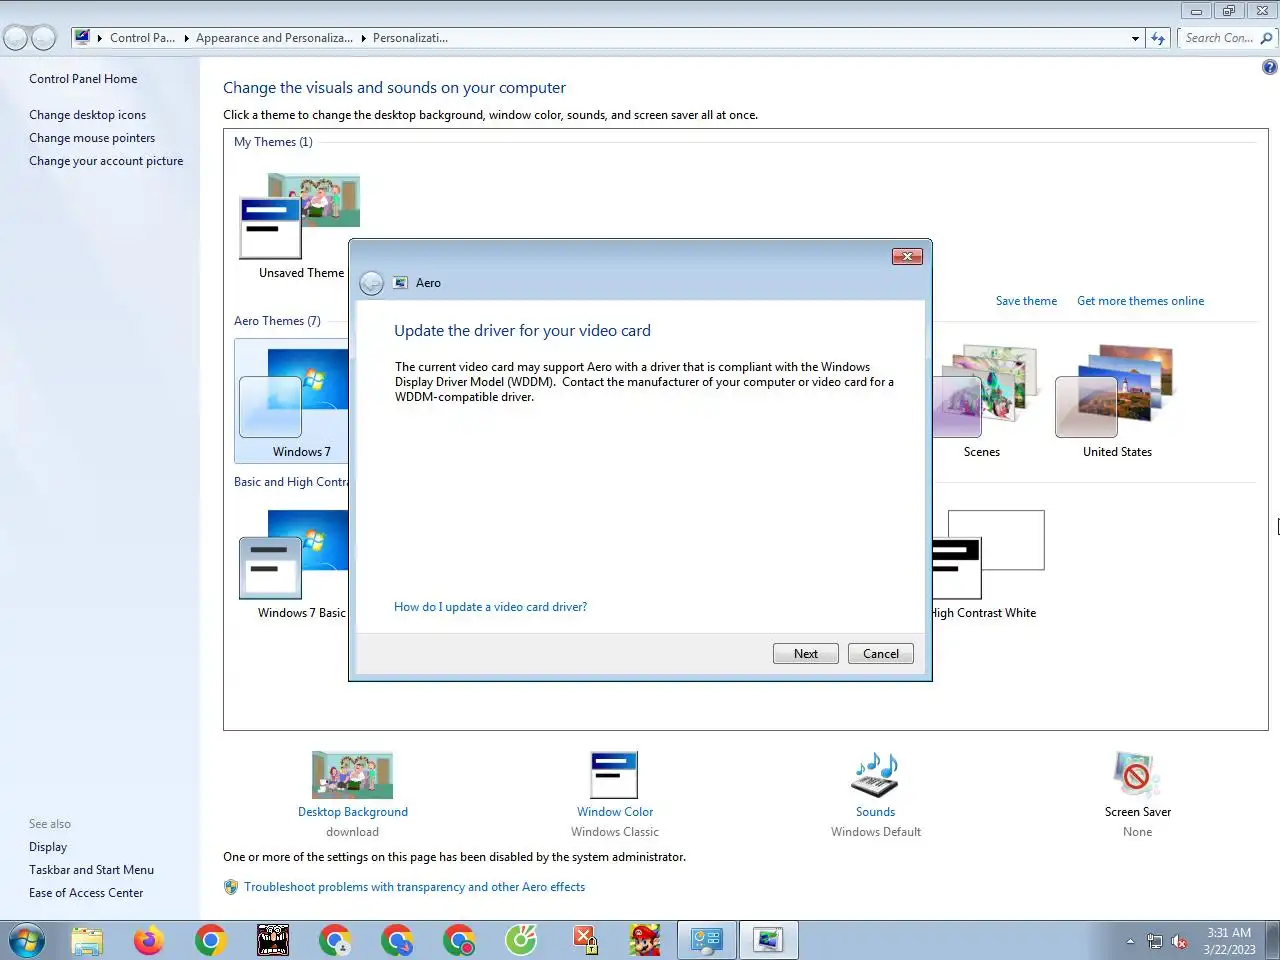The width and height of the screenshot is (1280, 960).
Task: Click the control panel icon in address bar
Action: (82, 38)
